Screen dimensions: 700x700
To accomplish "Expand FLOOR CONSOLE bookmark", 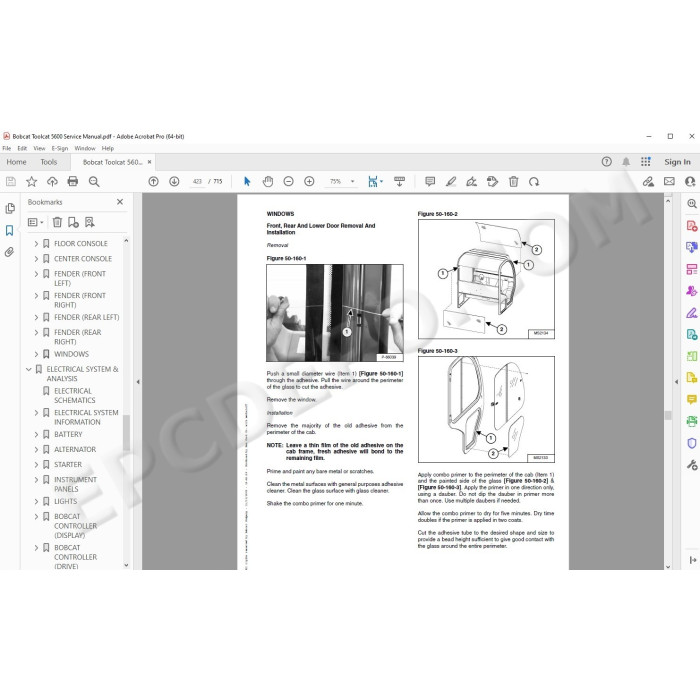I will coord(36,244).
